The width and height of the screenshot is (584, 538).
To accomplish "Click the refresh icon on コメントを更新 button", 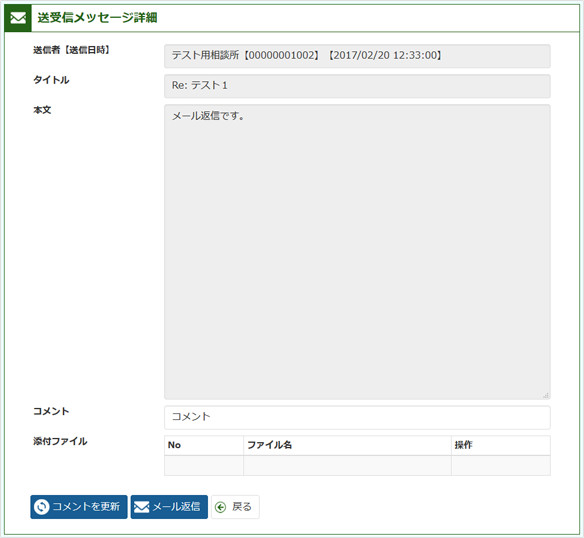I will 41,507.
